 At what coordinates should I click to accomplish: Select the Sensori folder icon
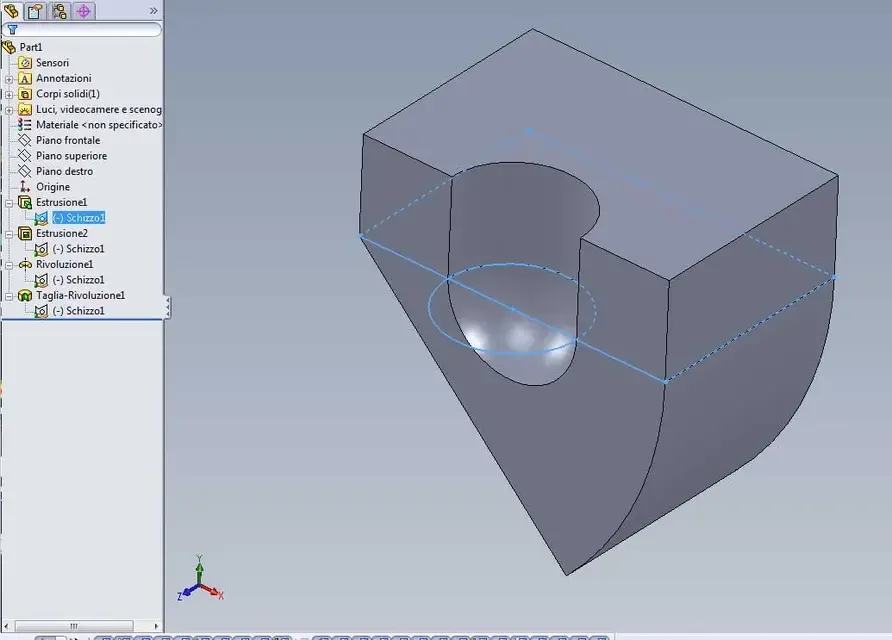24,63
